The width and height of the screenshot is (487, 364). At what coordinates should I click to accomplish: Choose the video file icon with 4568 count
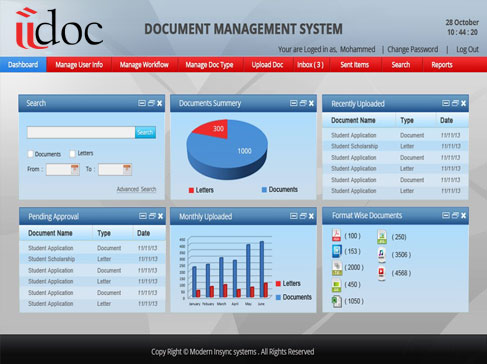click(x=382, y=273)
